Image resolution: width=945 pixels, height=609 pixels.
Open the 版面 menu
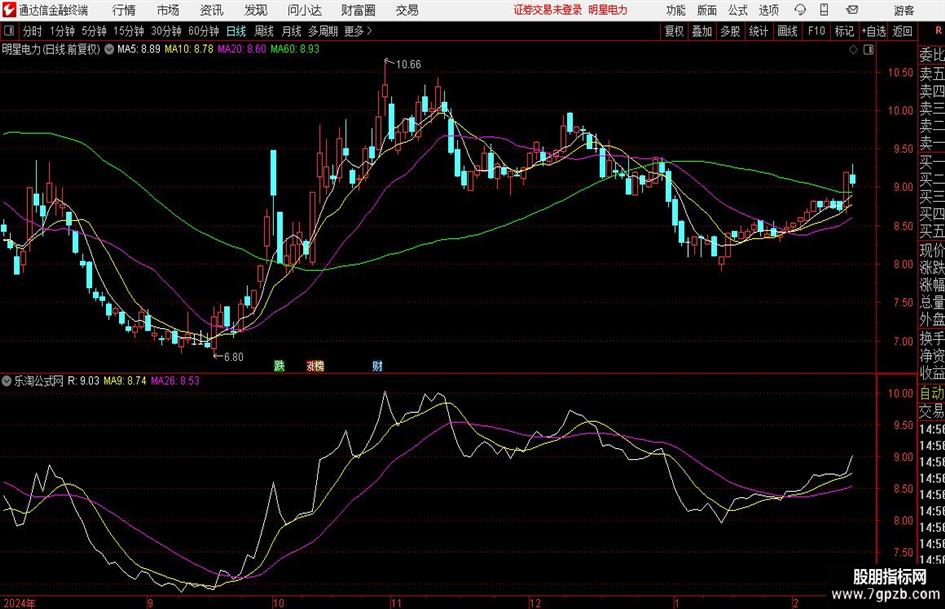(707, 10)
